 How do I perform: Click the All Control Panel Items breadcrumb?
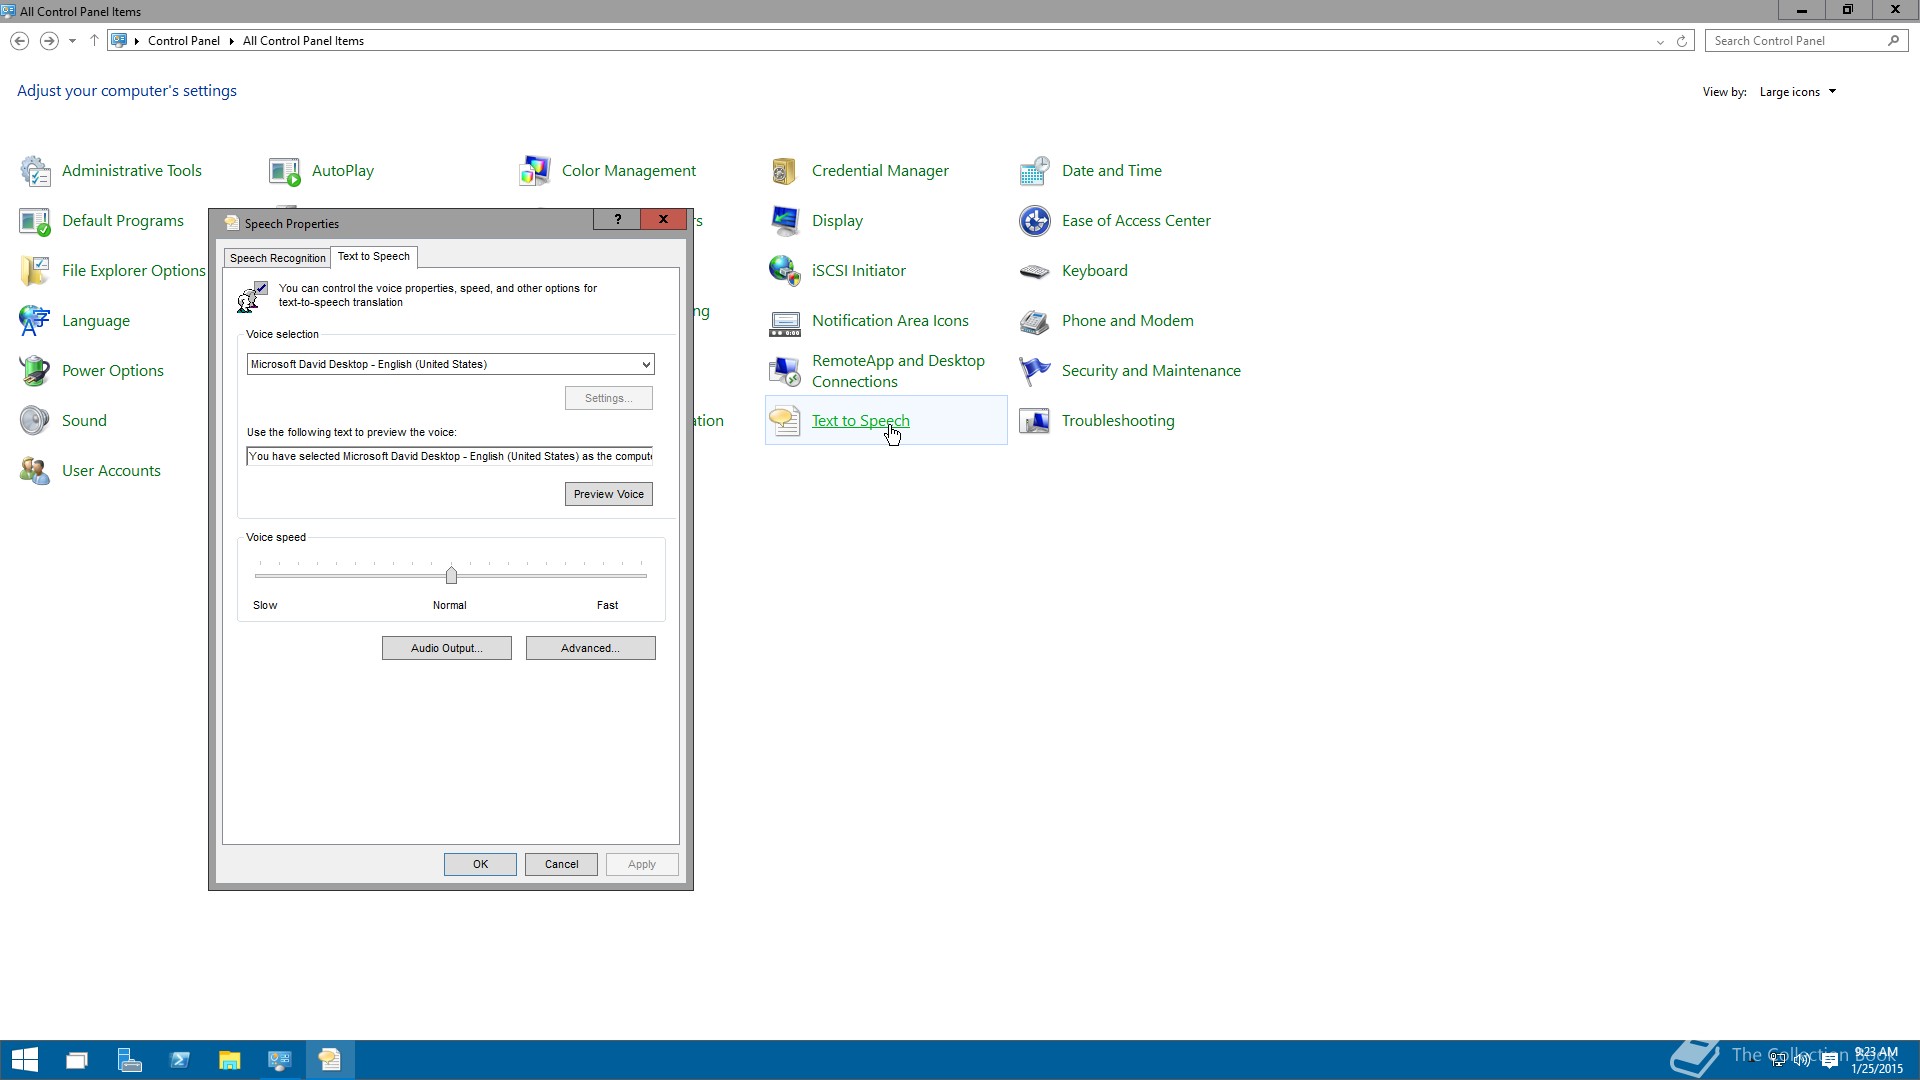coord(303,41)
